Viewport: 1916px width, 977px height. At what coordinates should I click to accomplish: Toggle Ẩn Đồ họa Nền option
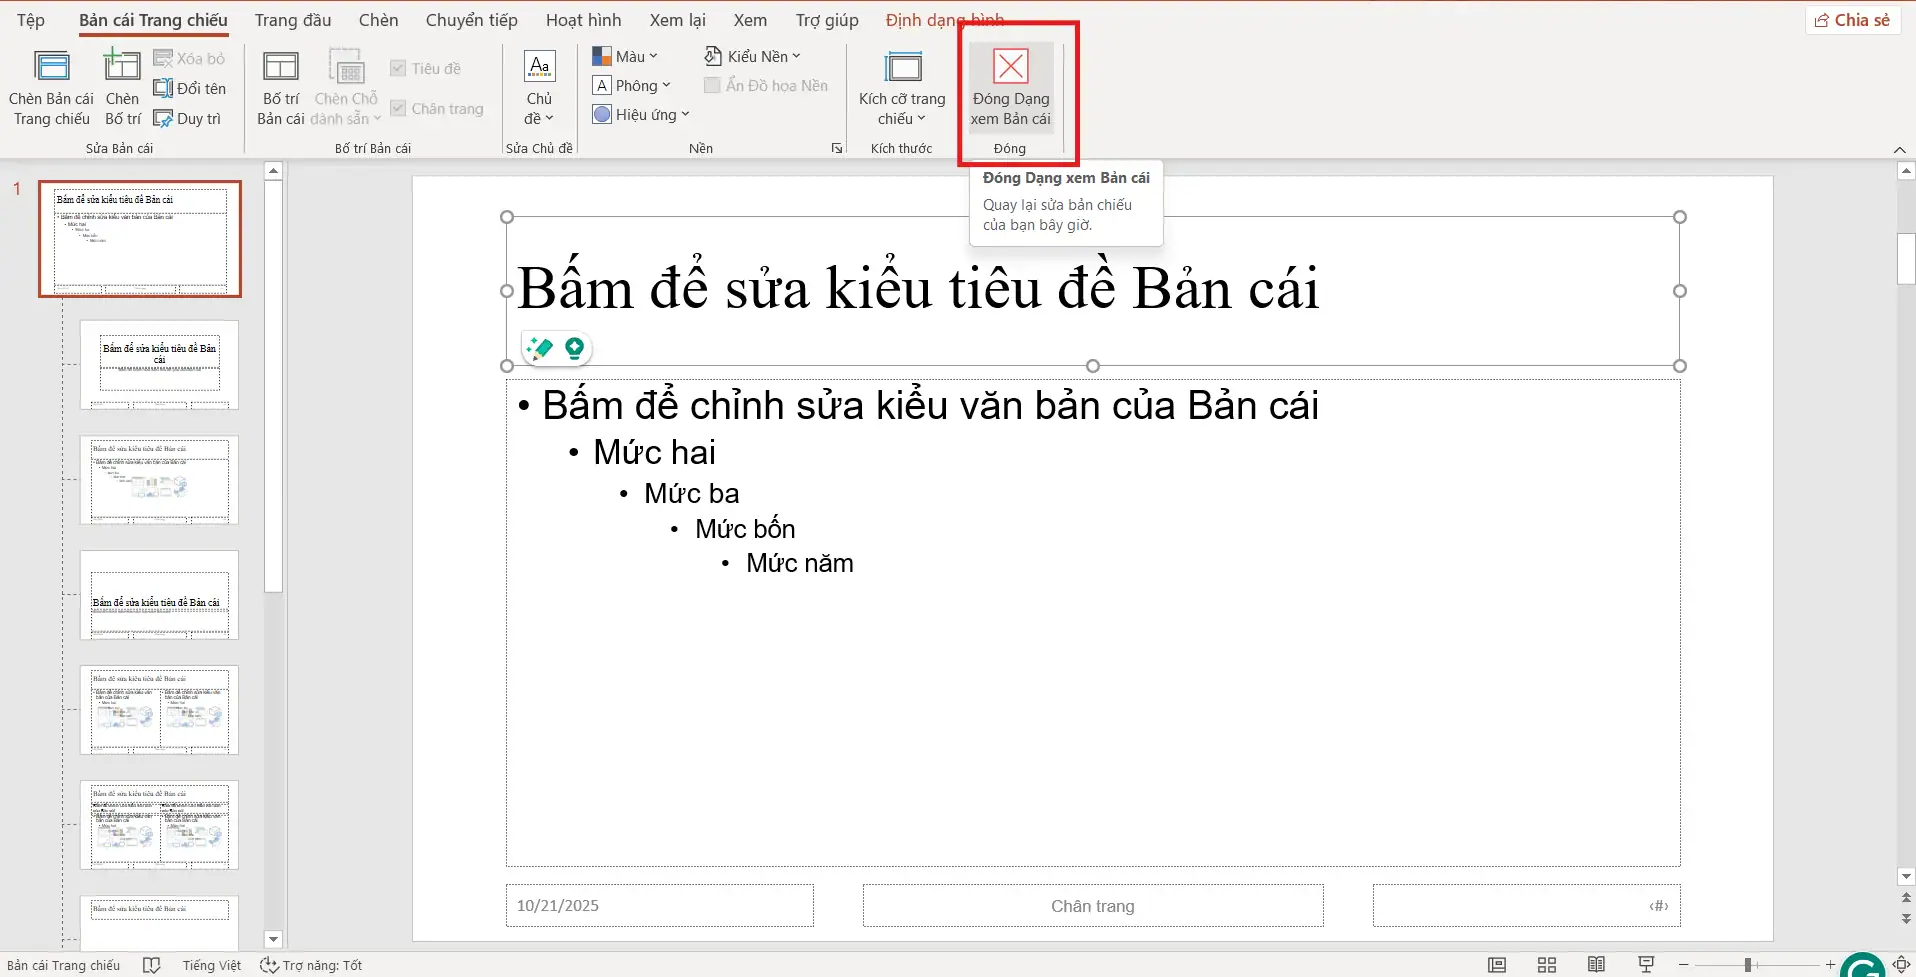coord(712,85)
